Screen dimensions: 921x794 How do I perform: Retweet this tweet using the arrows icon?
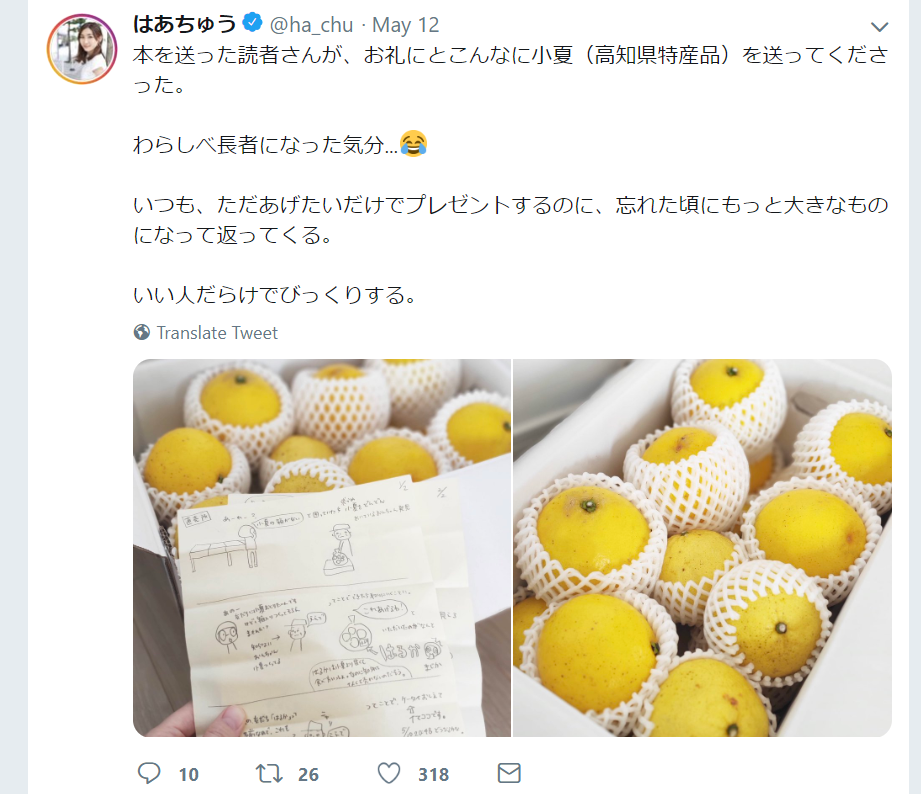(x=269, y=773)
